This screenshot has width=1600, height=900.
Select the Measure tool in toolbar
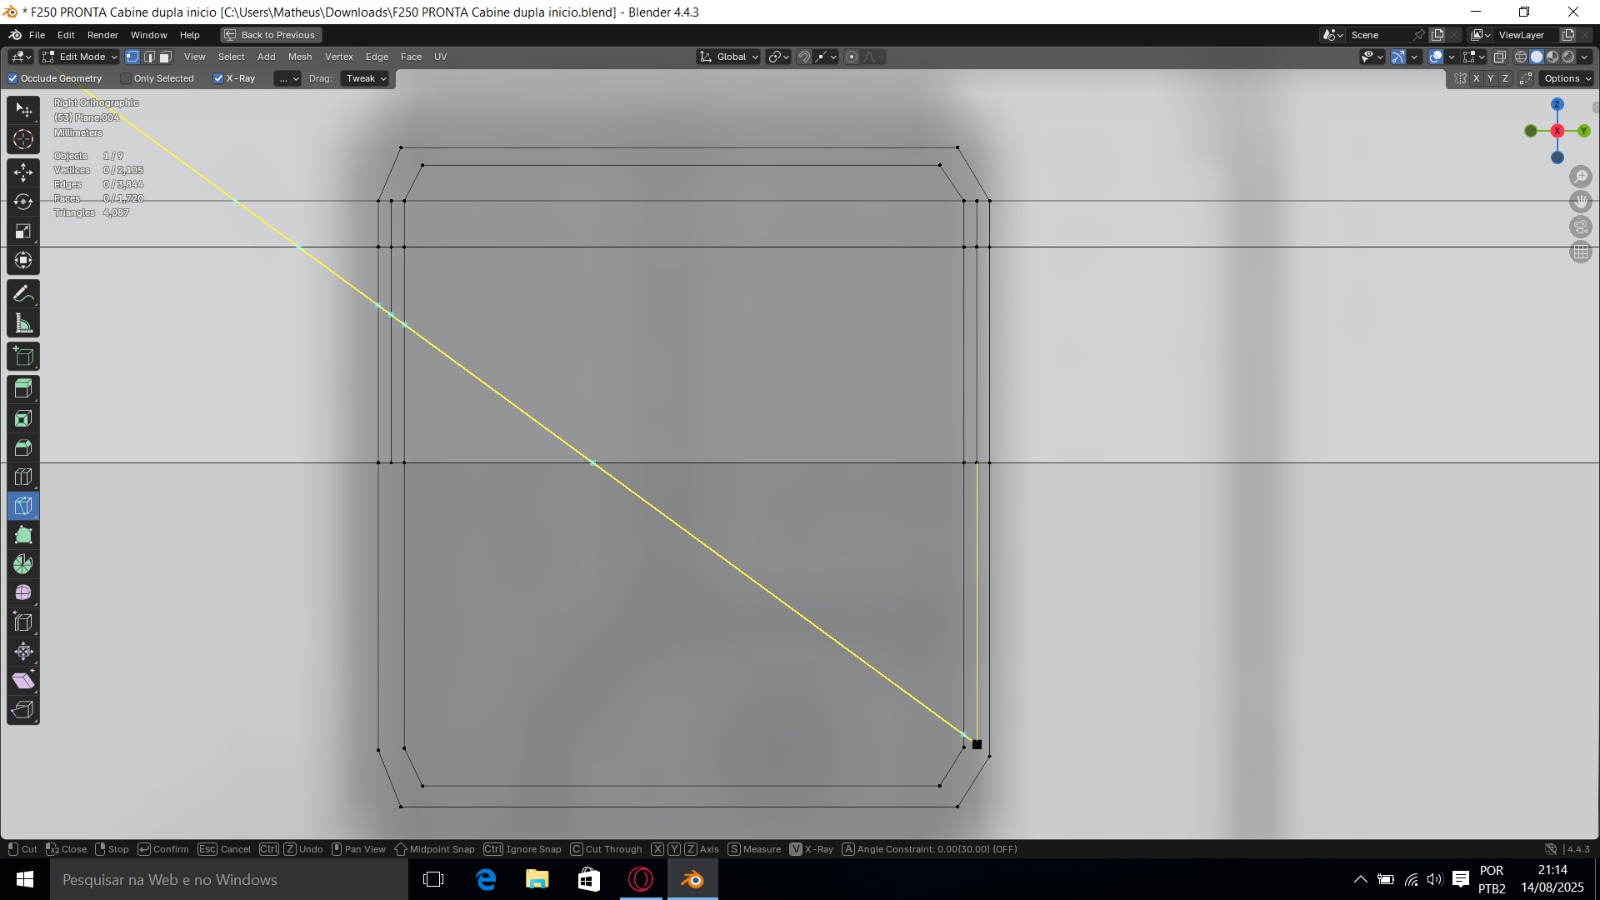click(x=24, y=323)
